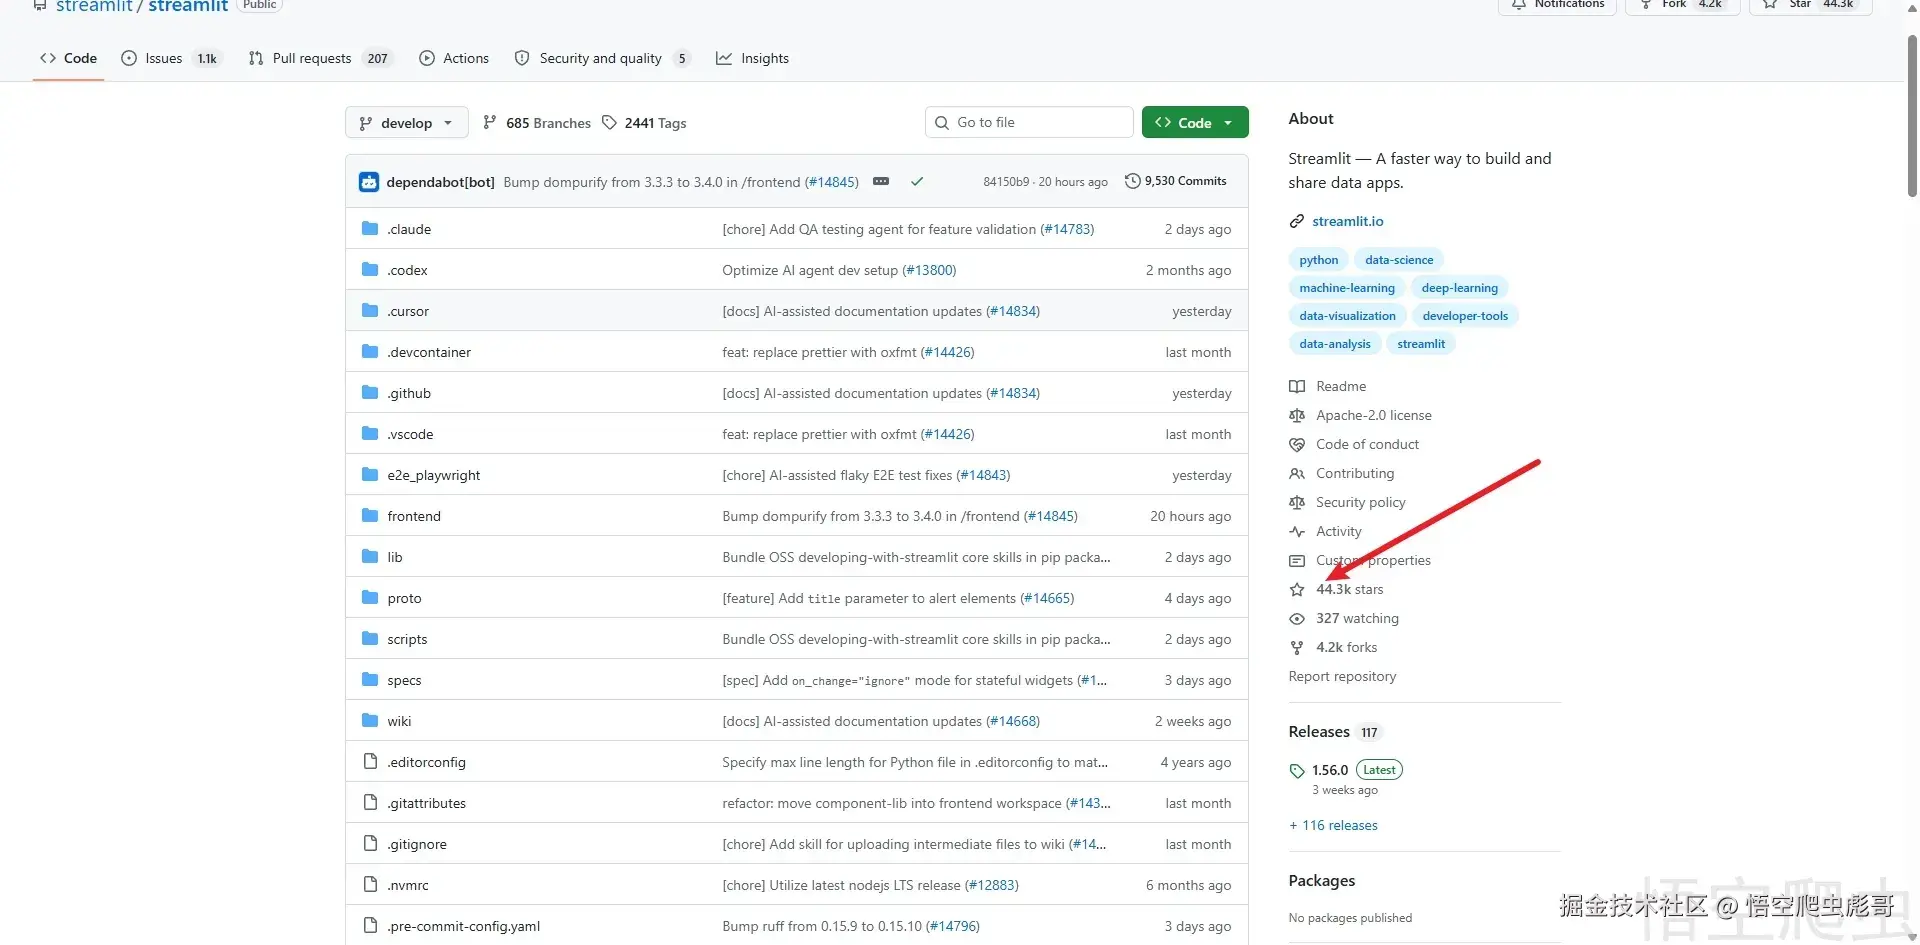
Task: Open the .gitignore file name
Action: [x=417, y=844]
